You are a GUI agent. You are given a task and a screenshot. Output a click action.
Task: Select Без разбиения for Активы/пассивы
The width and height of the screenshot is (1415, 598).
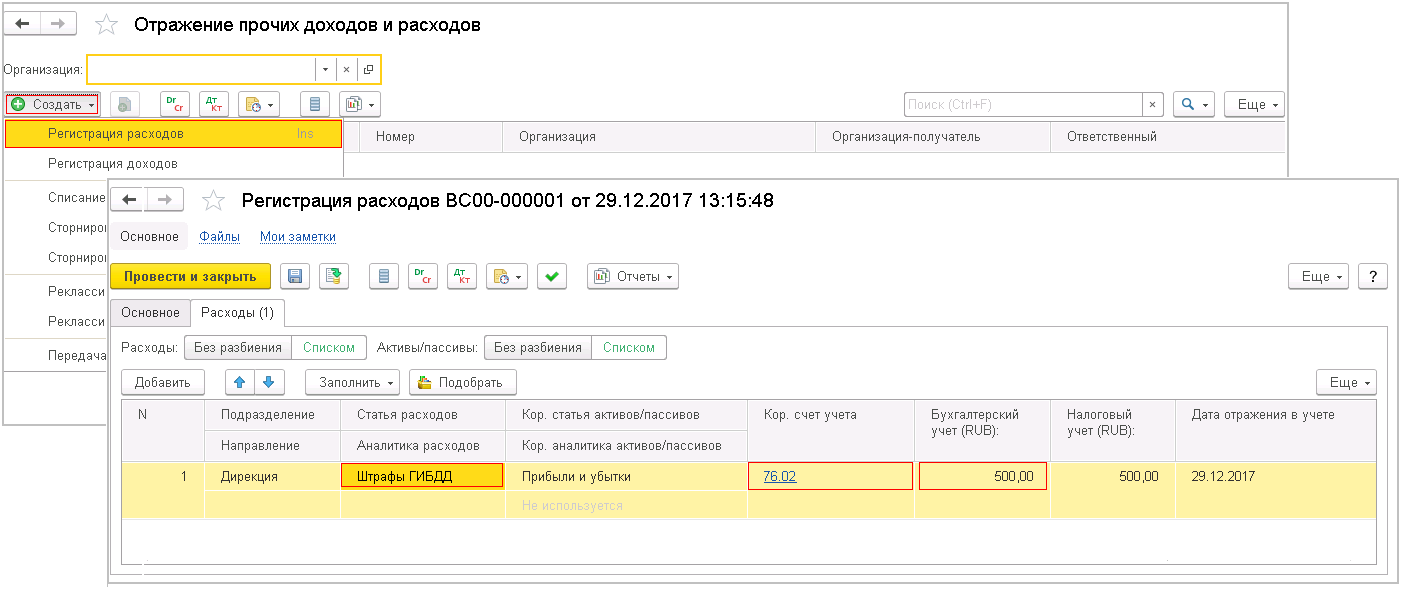pyautogui.click(x=538, y=348)
